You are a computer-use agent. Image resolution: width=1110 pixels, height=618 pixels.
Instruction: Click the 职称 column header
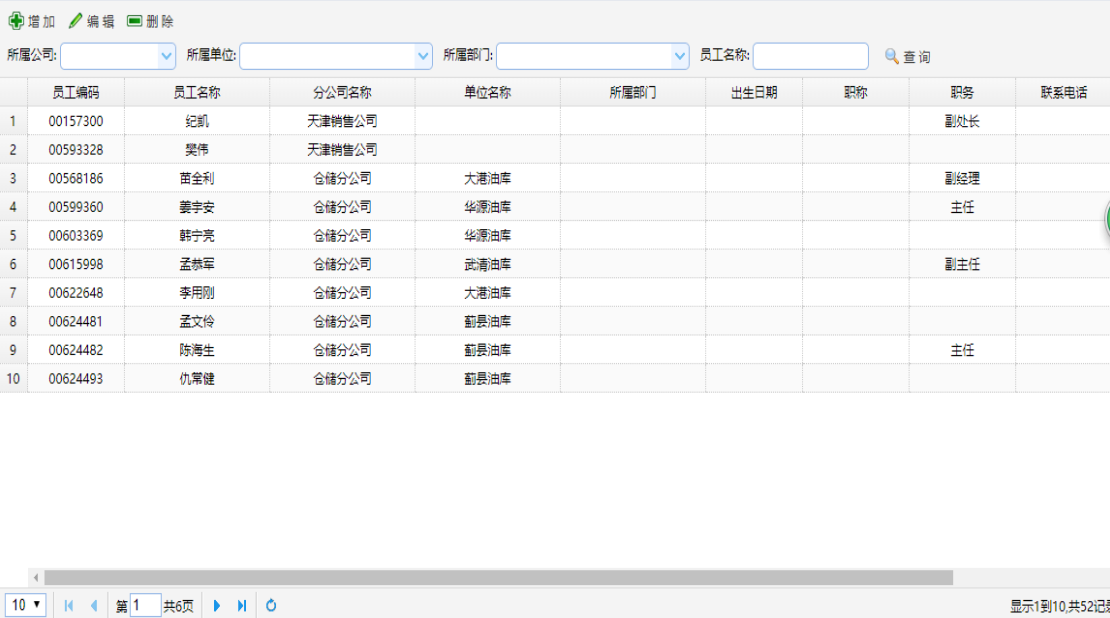pyautogui.click(x=856, y=92)
